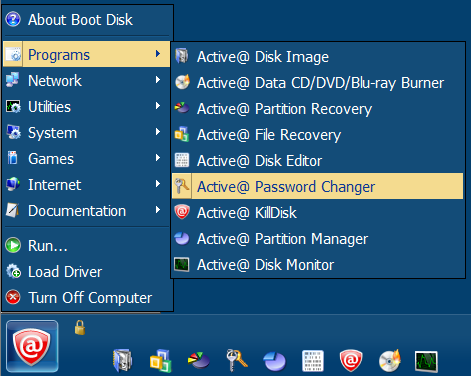This screenshot has width=471, height=376.
Task: Open Active@ Data CD/DVD/Blu-ray Burner
Action: click(318, 82)
